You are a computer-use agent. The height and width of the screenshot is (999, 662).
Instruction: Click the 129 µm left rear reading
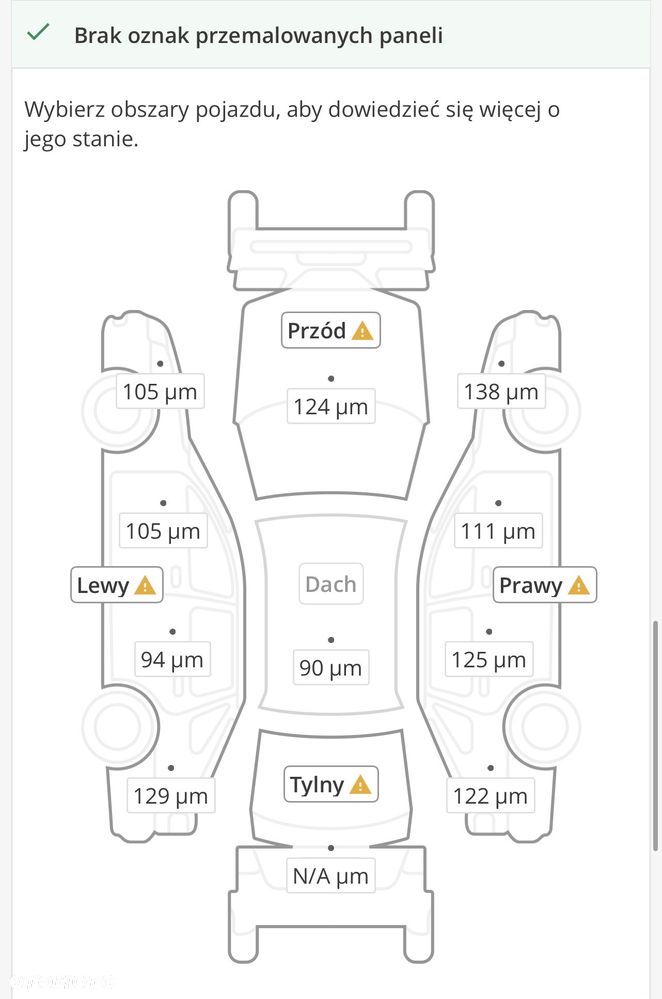click(x=171, y=796)
